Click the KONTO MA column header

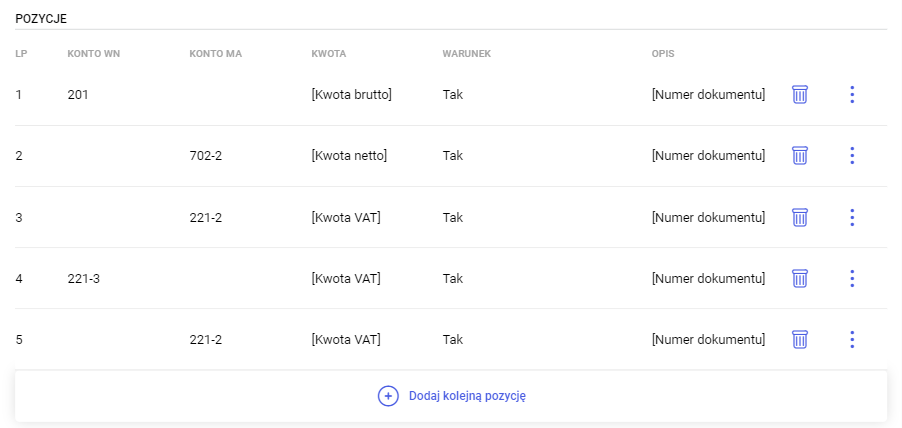tap(215, 53)
